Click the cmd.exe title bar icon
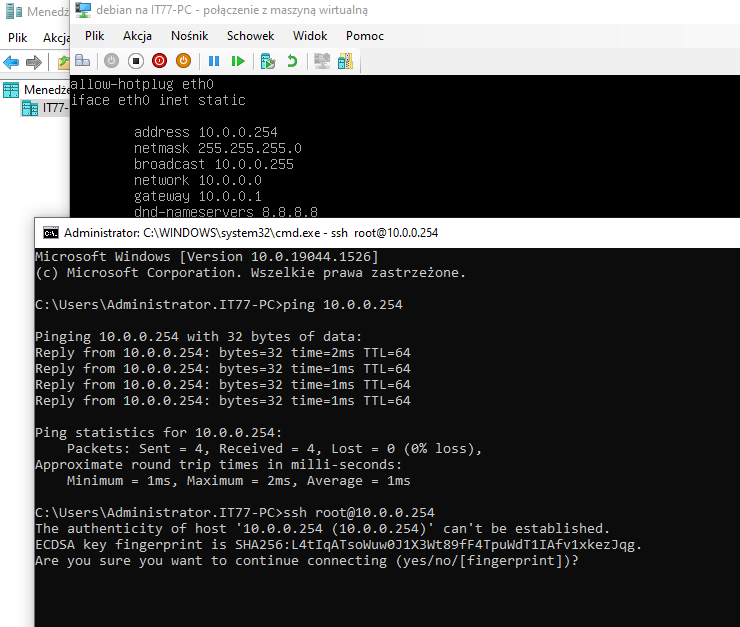740x627 pixels. pyautogui.click(x=50, y=232)
